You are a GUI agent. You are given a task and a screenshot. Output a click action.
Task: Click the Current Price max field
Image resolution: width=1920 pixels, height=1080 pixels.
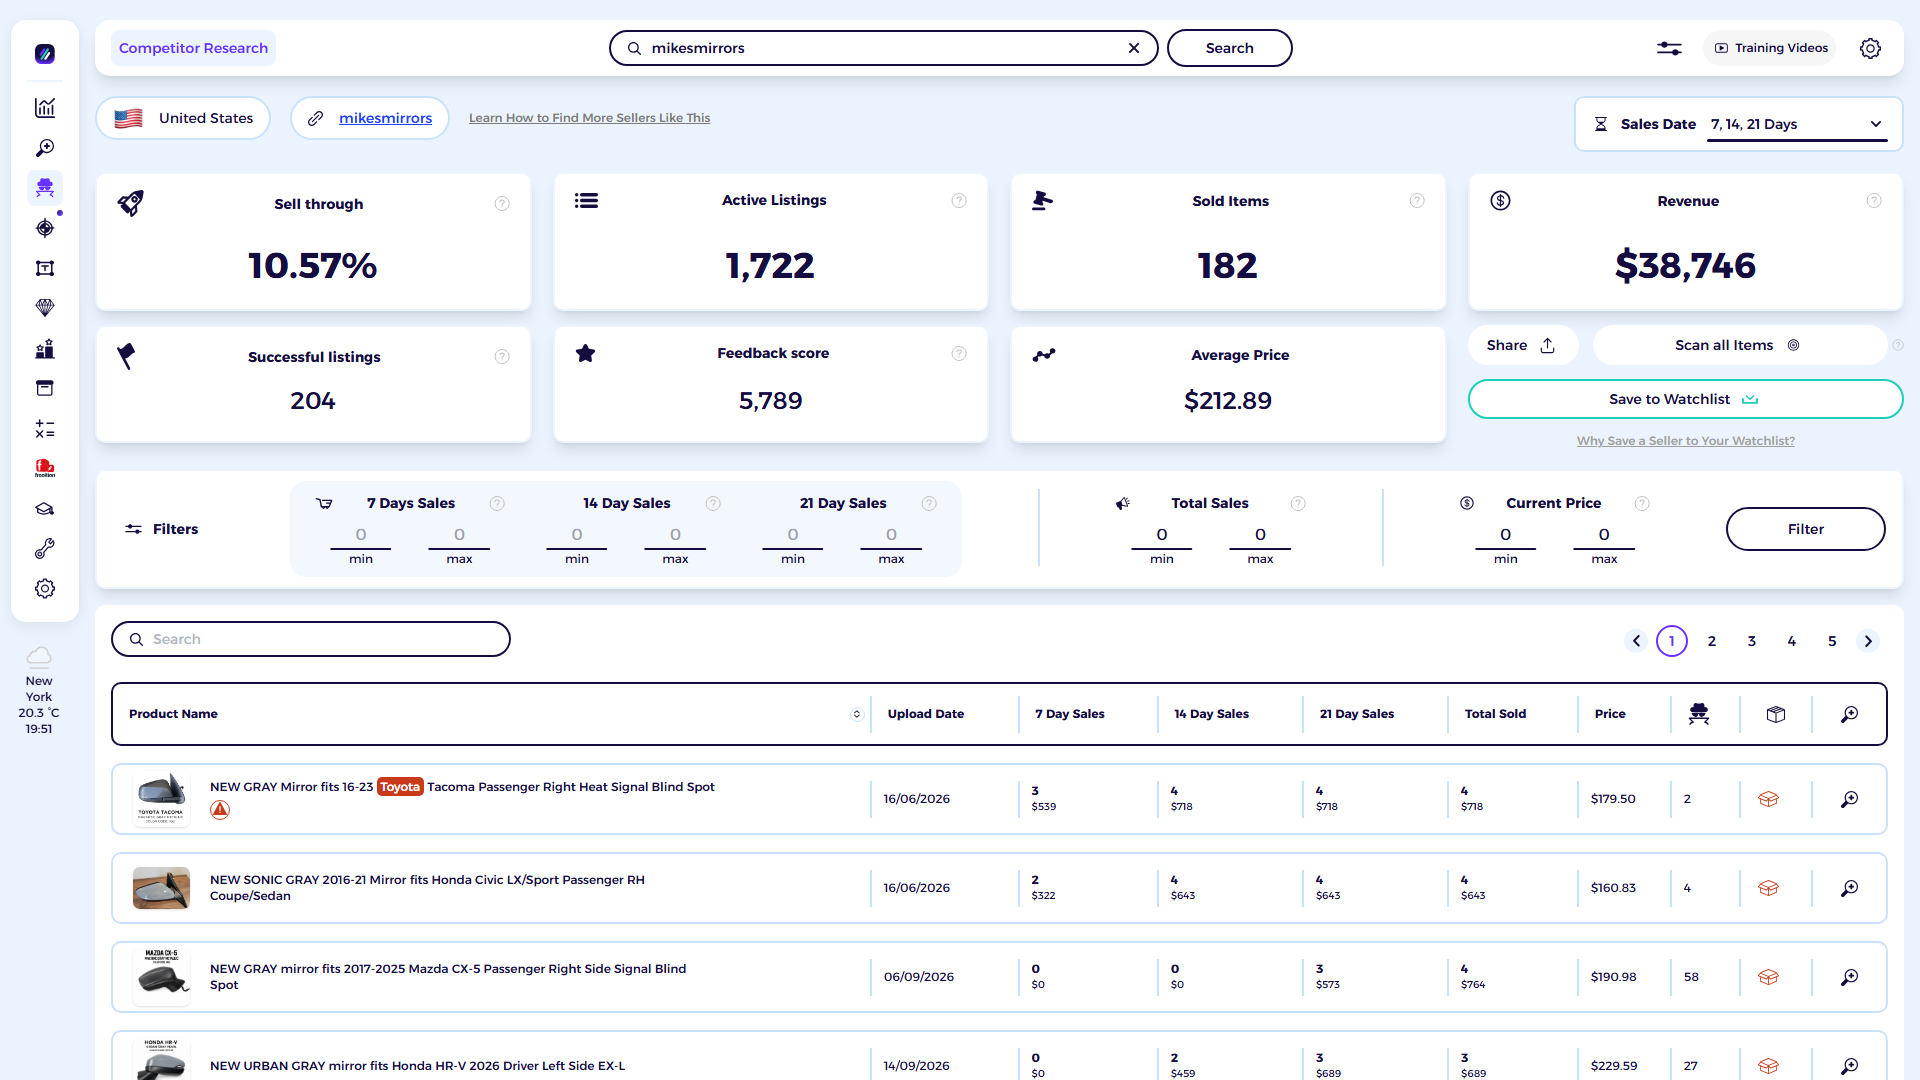(1604, 535)
